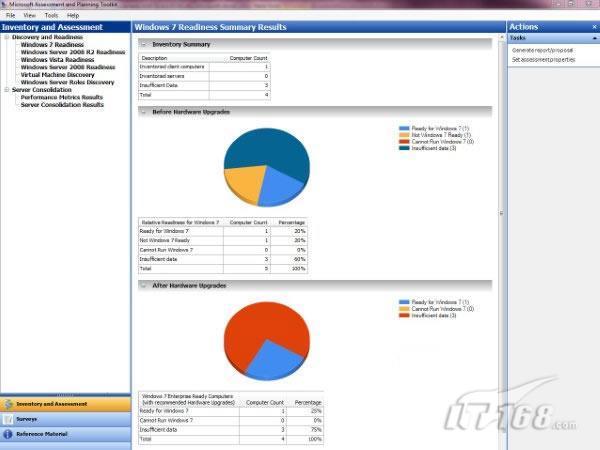Image resolution: width=600 pixels, height=450 pixels.
Task: Click Not Windows 7 Ready legend swatch
Action: (404, 135)
